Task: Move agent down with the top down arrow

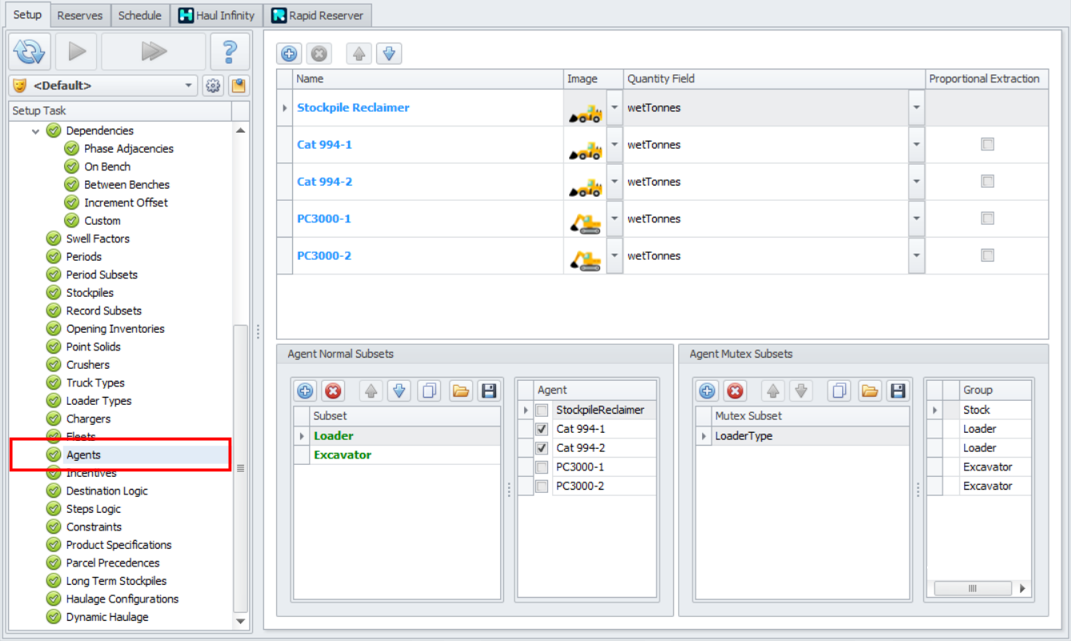Action: [x=388, y=54]
